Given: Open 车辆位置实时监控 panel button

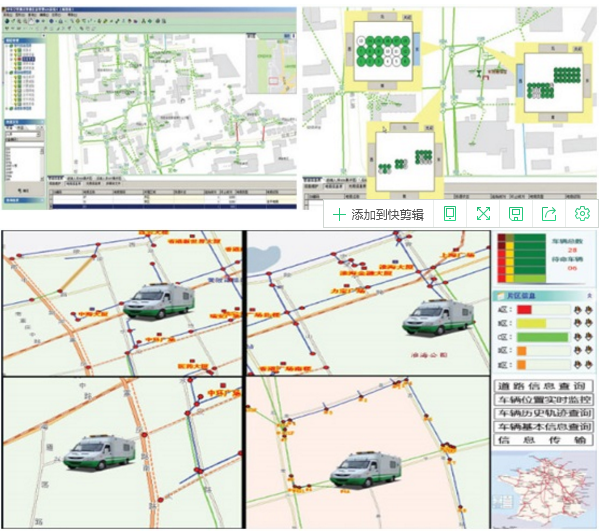Looking at the screenshot, I should (x=544, y=398).
